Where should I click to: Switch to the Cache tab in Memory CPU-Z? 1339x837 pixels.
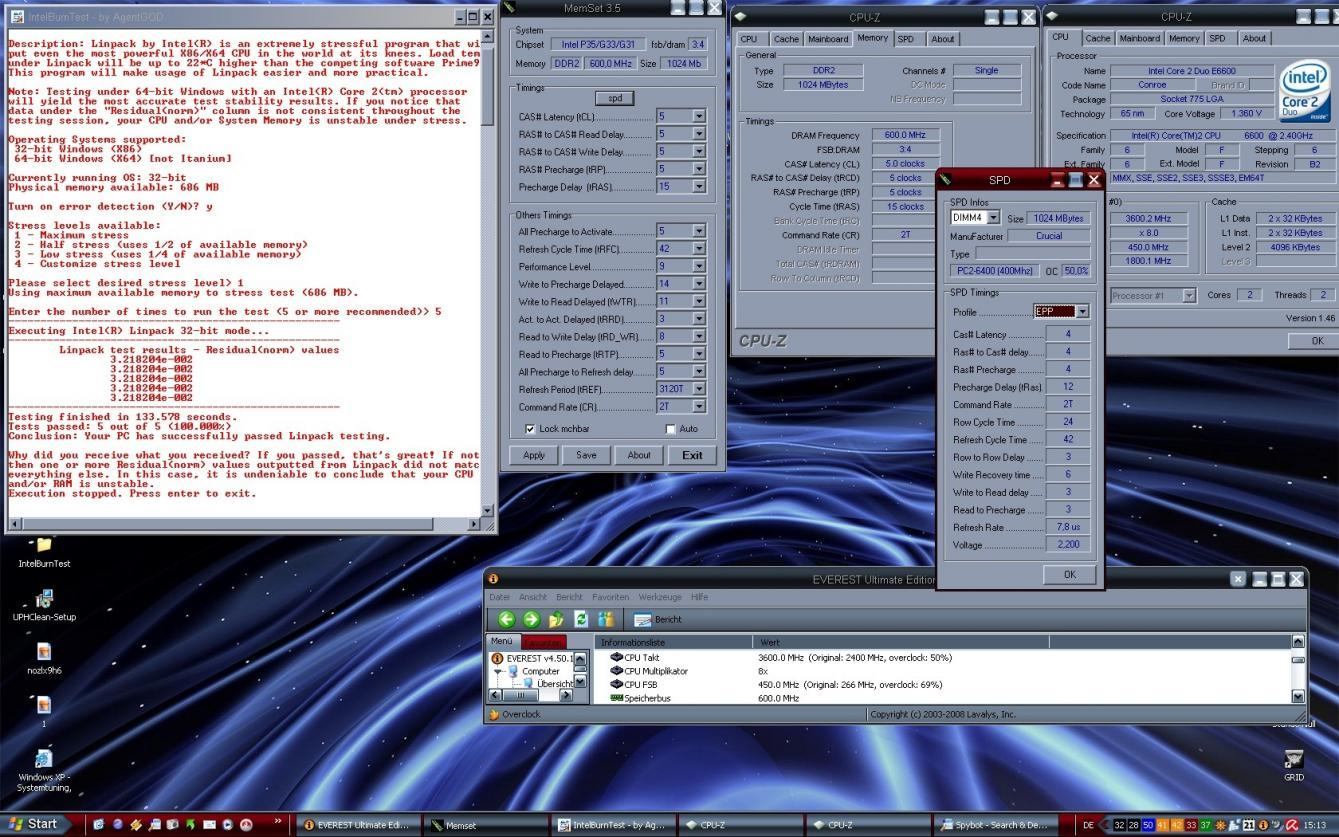[x=786, y=39]
